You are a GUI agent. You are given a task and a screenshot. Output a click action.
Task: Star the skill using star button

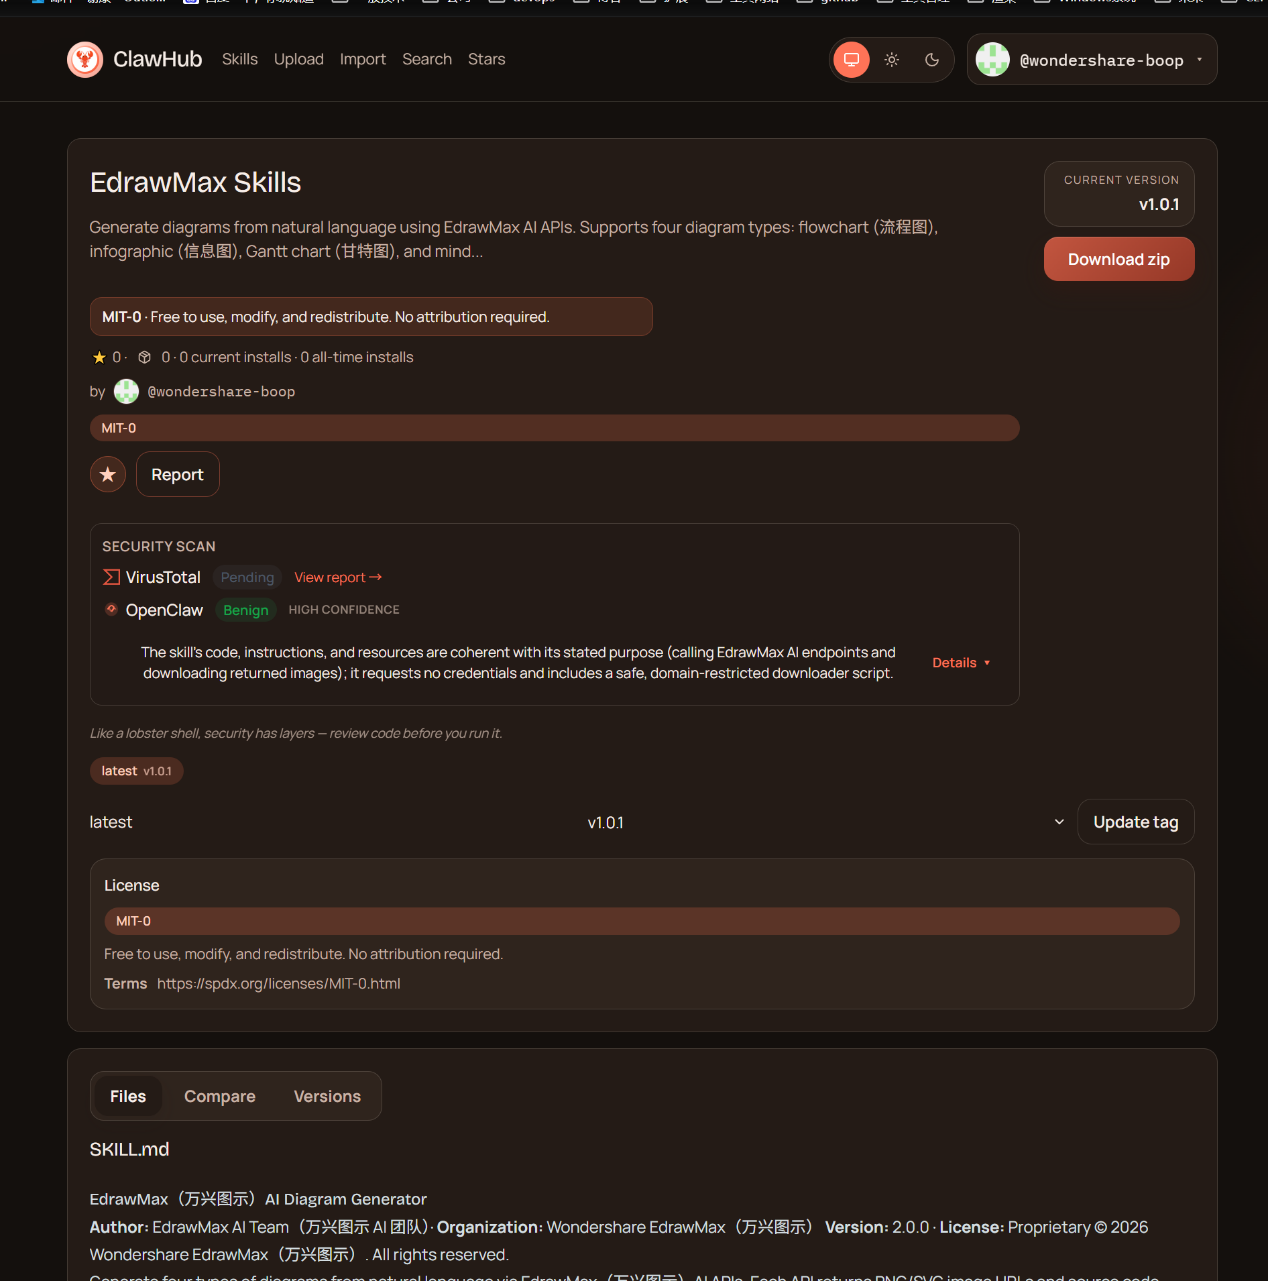pos(108,475)
